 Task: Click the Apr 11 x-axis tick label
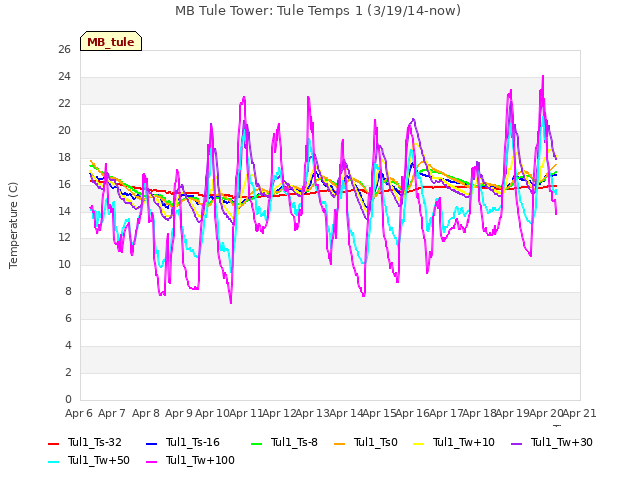[246, 413]
